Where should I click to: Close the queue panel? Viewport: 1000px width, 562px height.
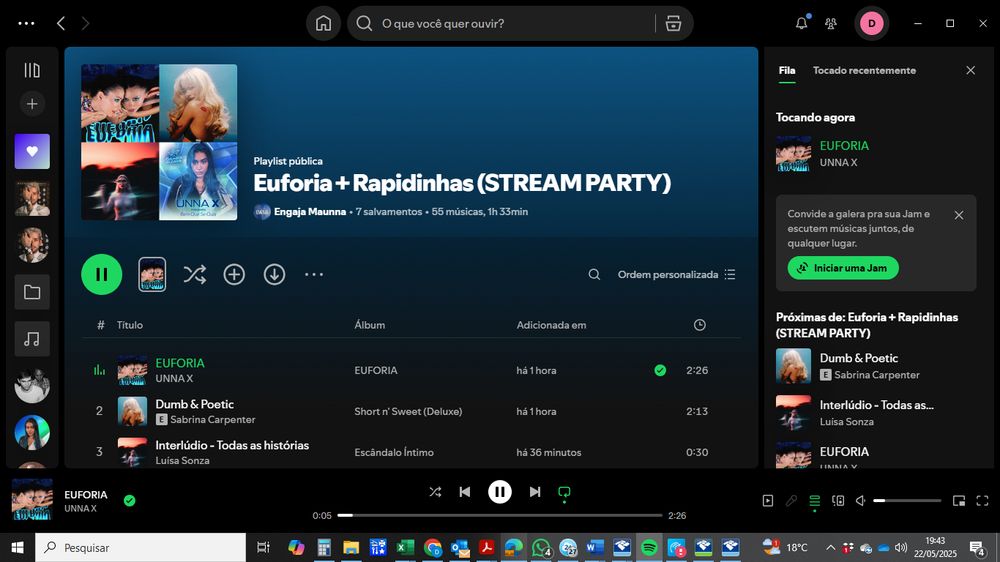point(971,70)
